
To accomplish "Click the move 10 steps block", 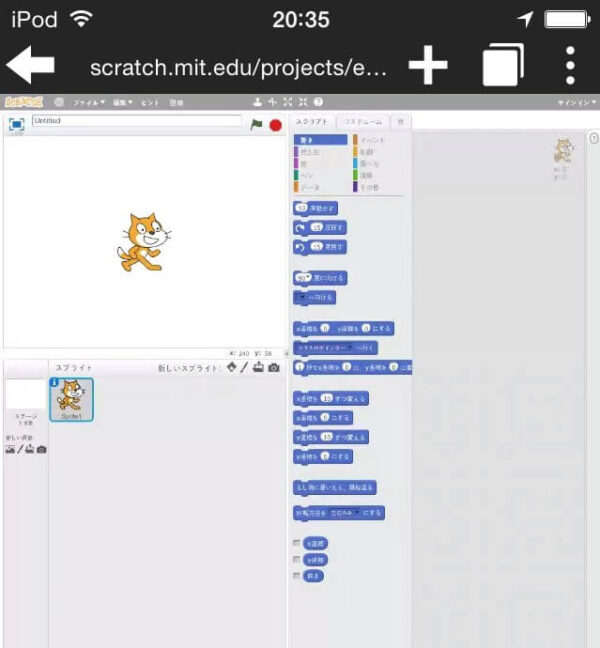I will point(316,208).
